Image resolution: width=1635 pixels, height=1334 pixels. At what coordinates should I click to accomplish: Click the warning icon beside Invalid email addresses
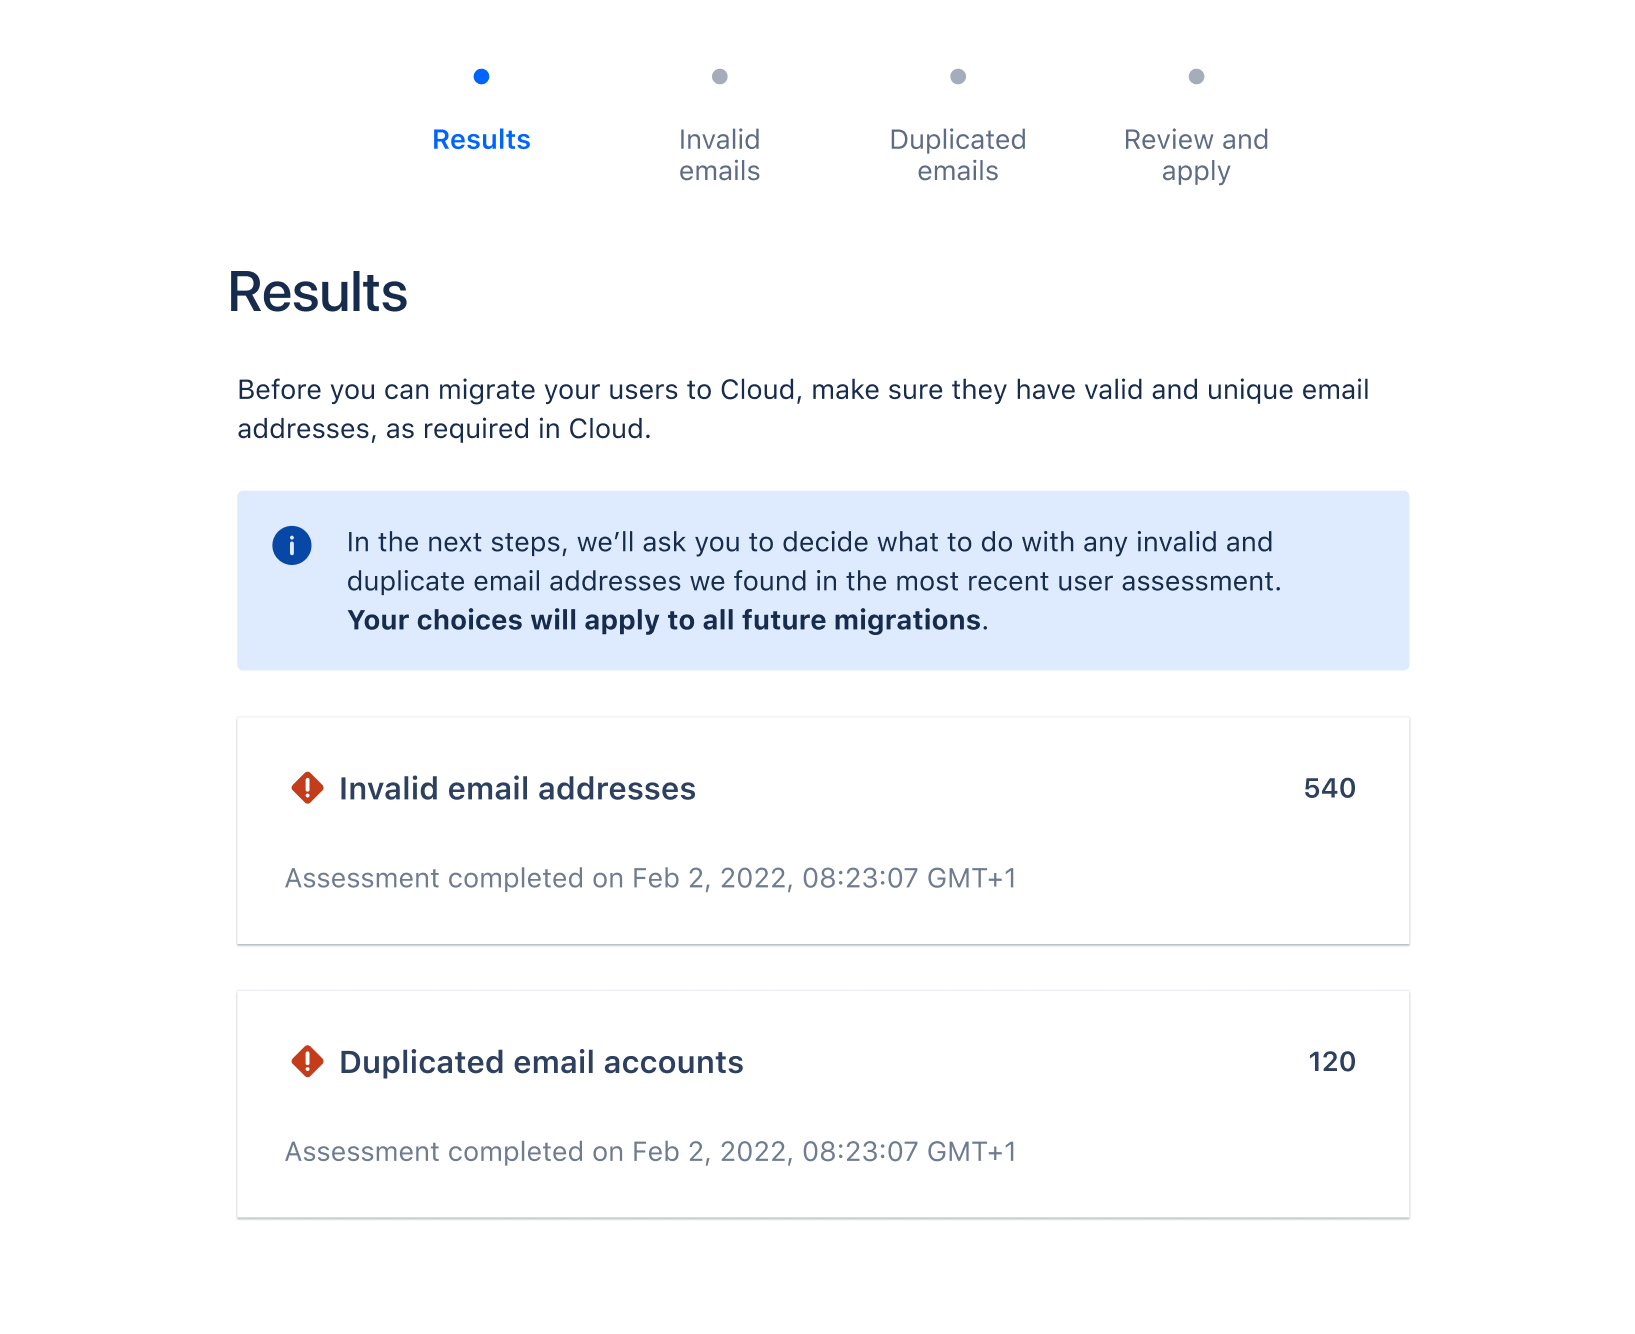(x=307, y=788)
